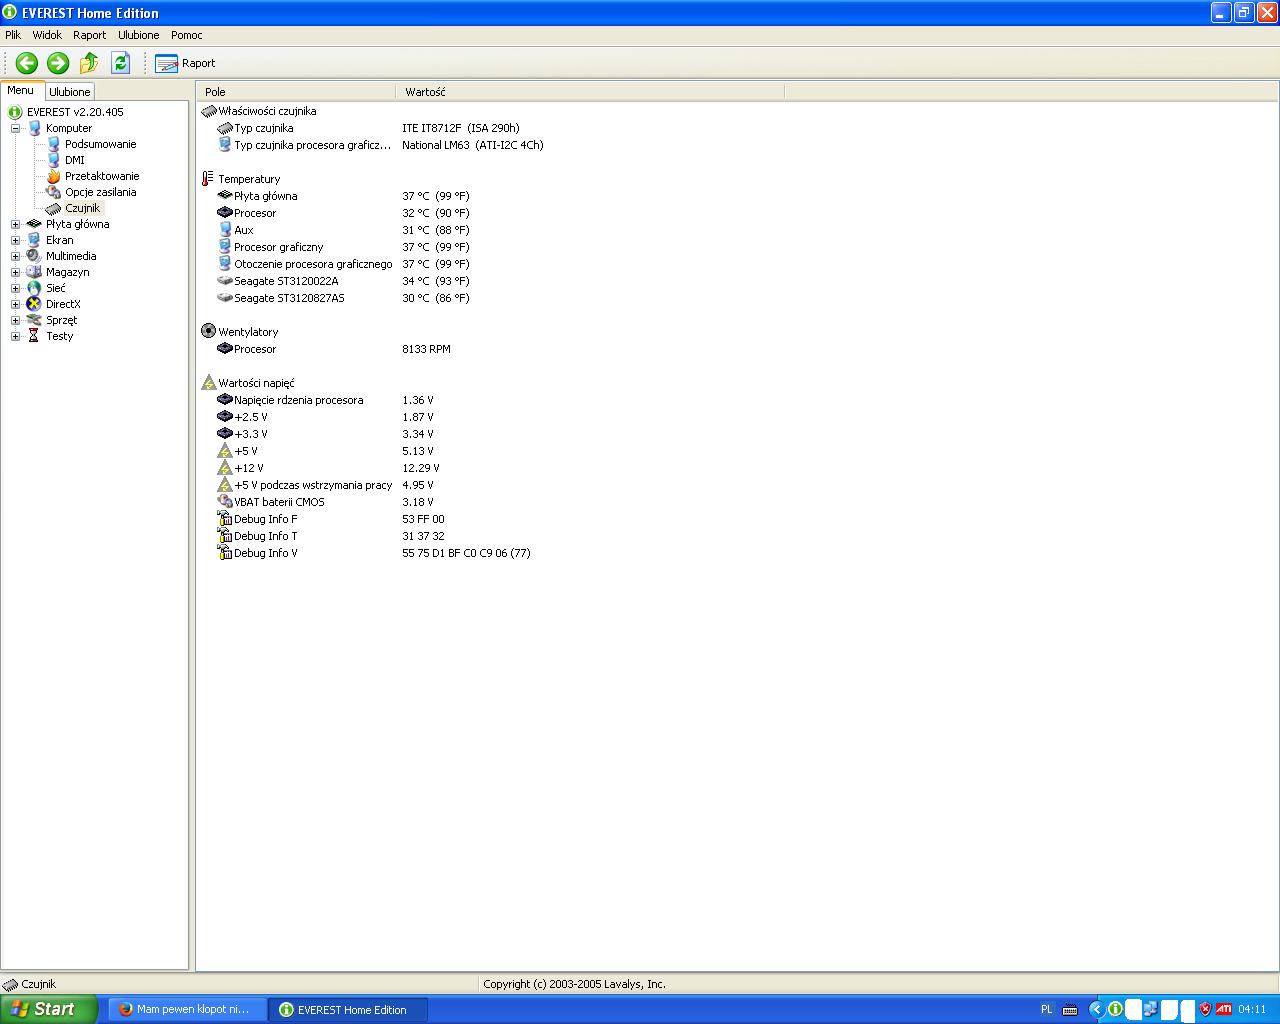This screenshot has width=1280, height=1024.
Task: Open the Pomoc menu
Action: [186, 35]
